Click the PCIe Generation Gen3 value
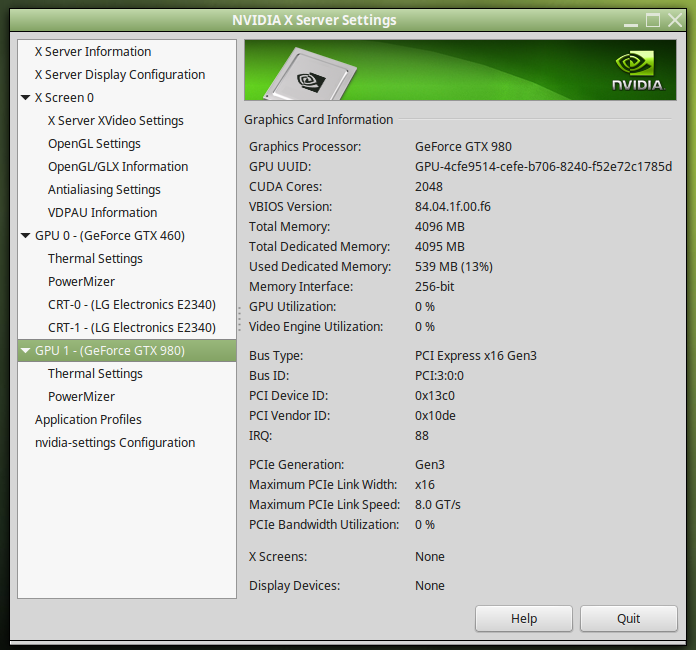This screenshot has width=696, height=650. pyautogui.click(x=430, y=464)
